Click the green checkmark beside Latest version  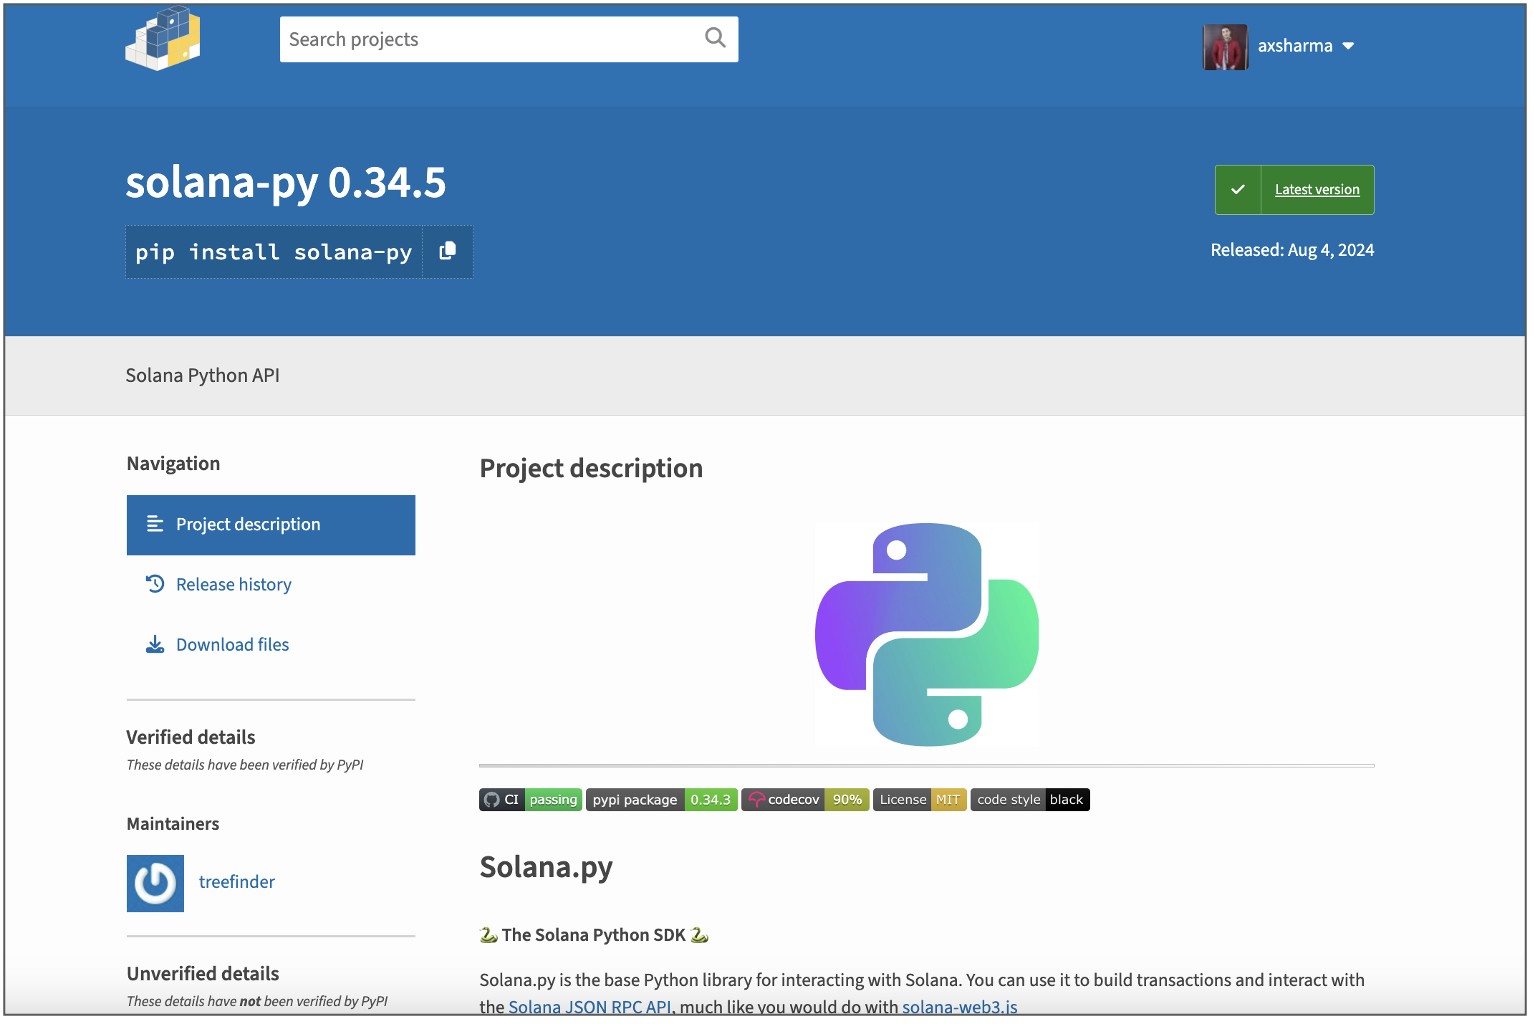coord(1238,190)
